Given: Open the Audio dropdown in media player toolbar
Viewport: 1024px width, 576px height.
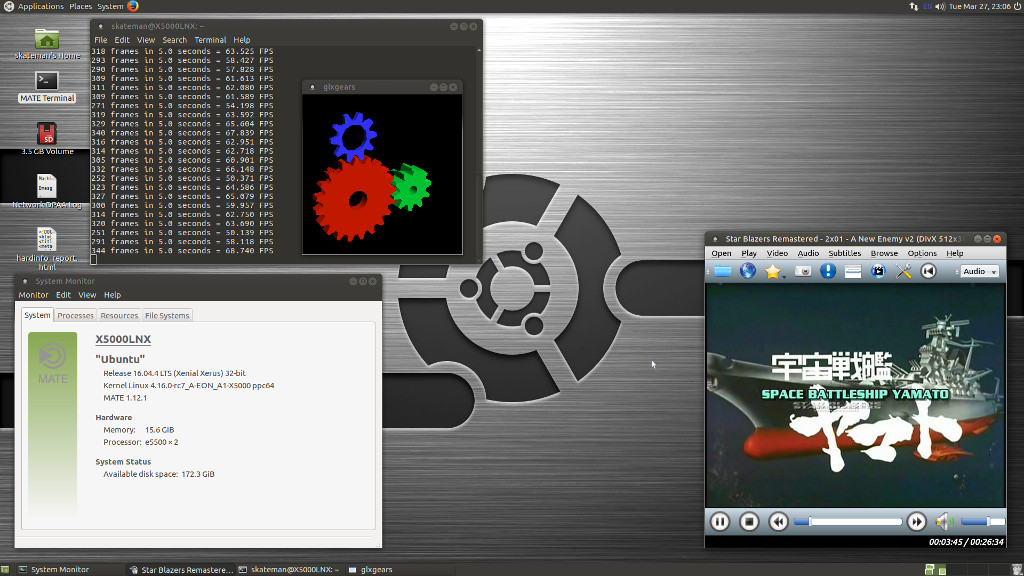Looking at the screenshot, I should [x=980, y=271].
